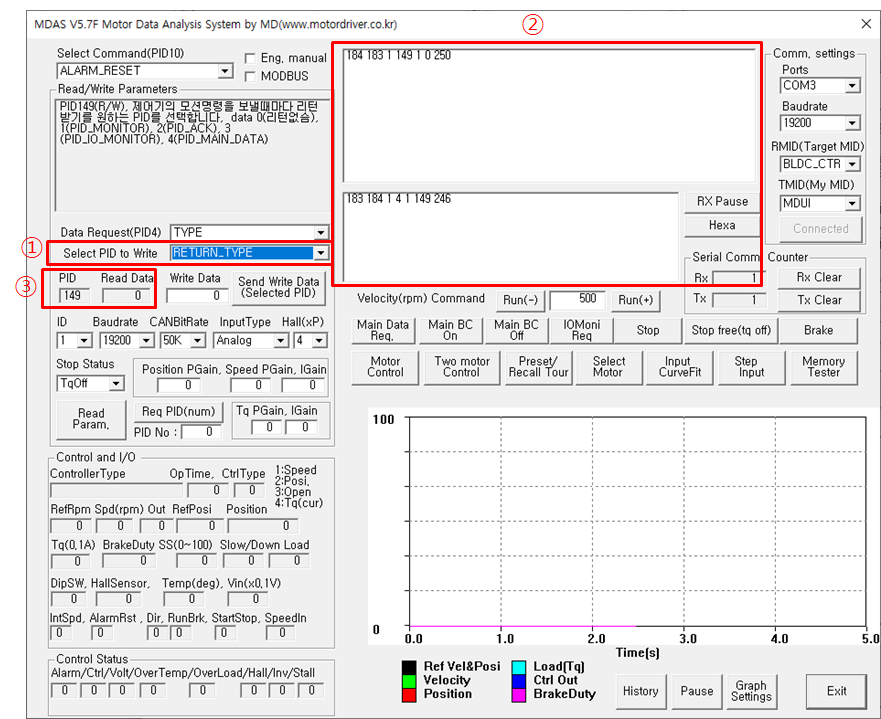Image resolution: width=881 pixels, height=719 pixels.
Task: Click the Connected button
Action: [821, 229]
